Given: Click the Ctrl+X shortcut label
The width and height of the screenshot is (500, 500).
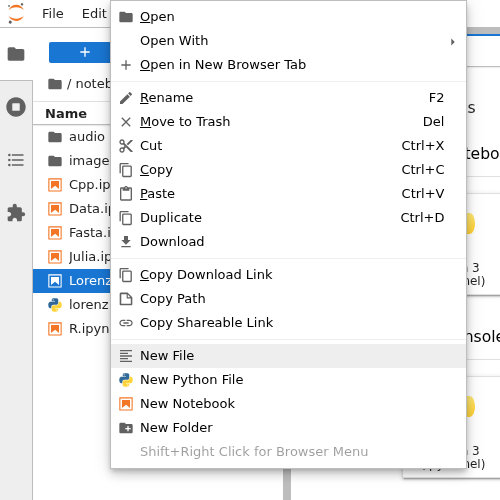Looking at the screenshot, I should click(x=423, y=146).
